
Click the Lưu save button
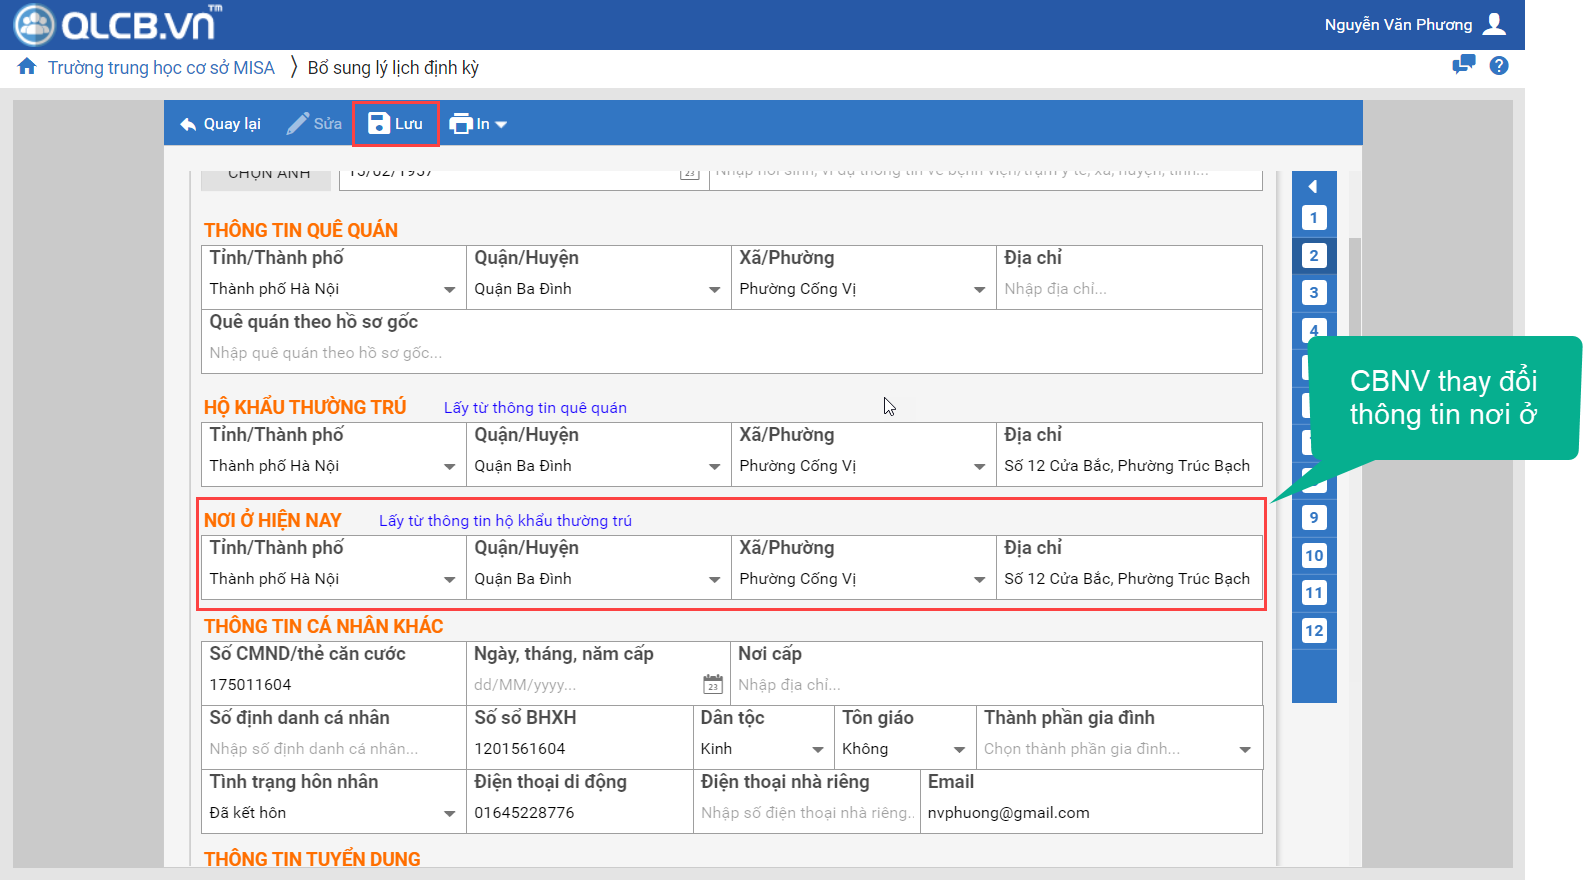point(396,124)
